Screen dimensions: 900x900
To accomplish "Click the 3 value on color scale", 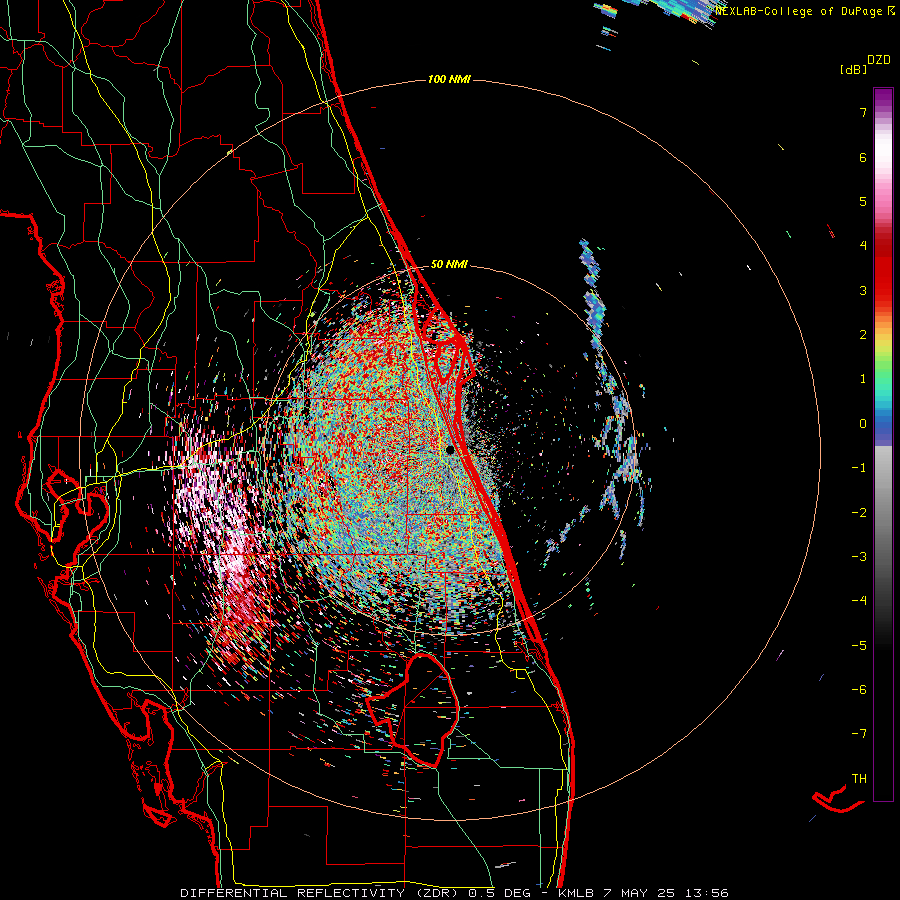I will pyautogui.click(x=863, y=290).
